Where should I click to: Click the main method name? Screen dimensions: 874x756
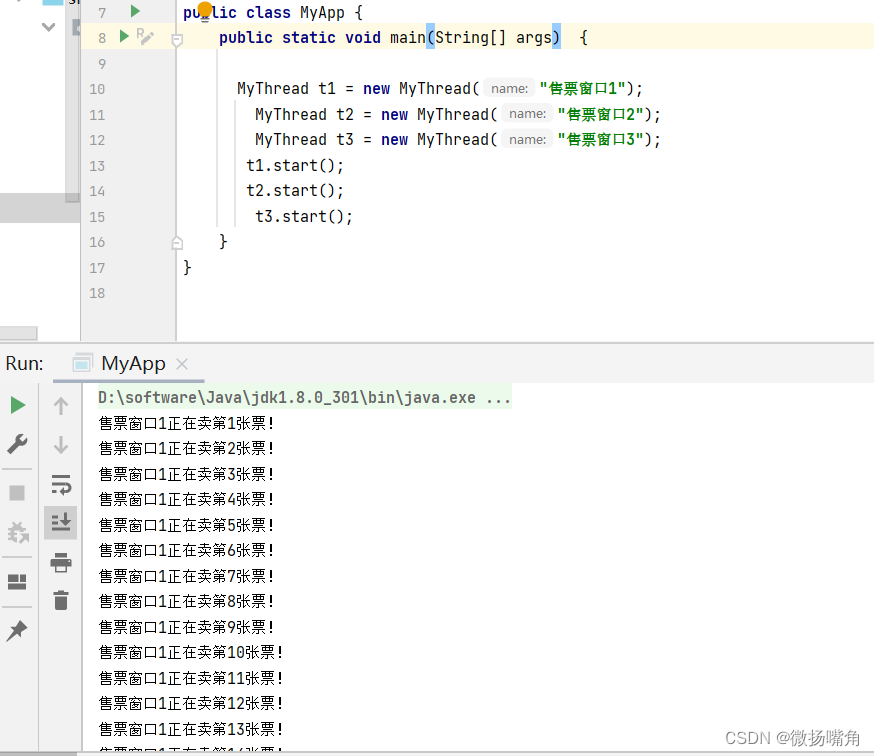407,37
